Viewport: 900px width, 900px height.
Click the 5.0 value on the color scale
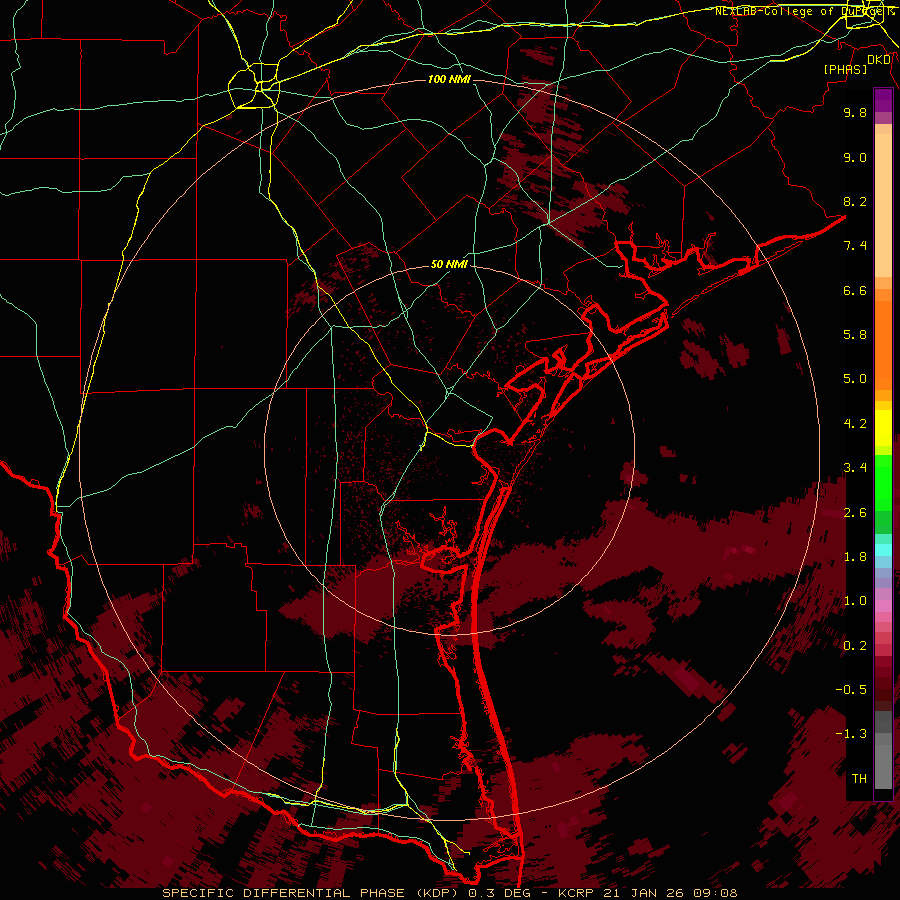[x=855, y=379]
